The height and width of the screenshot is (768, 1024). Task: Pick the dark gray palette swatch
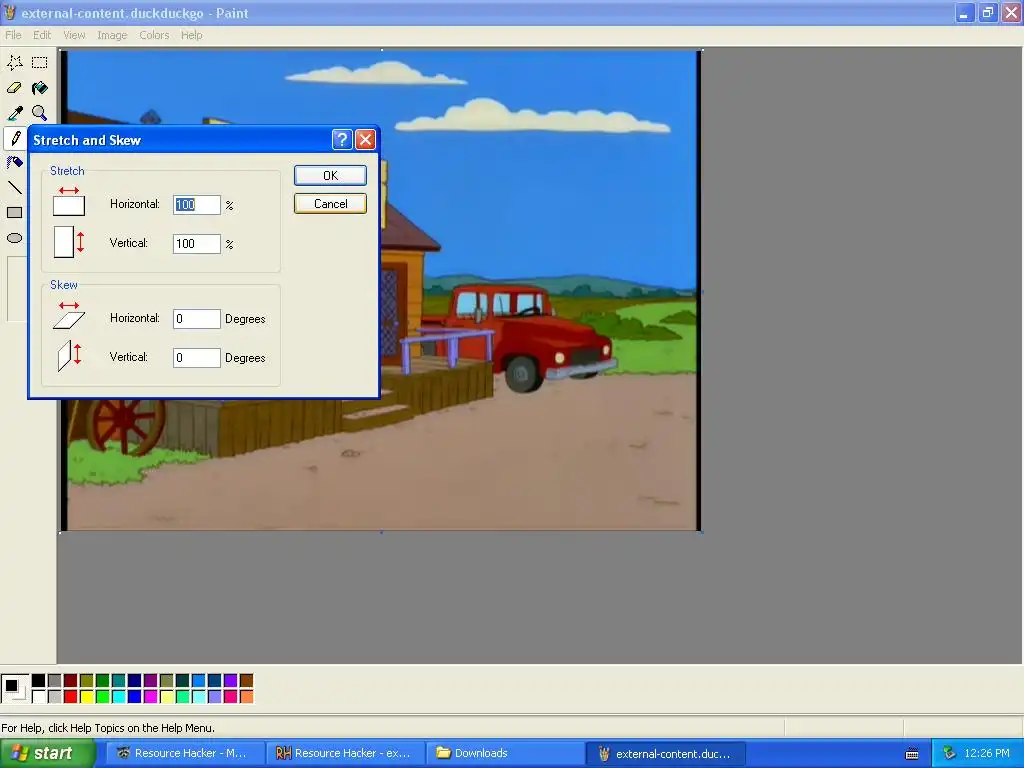point(55,680)
